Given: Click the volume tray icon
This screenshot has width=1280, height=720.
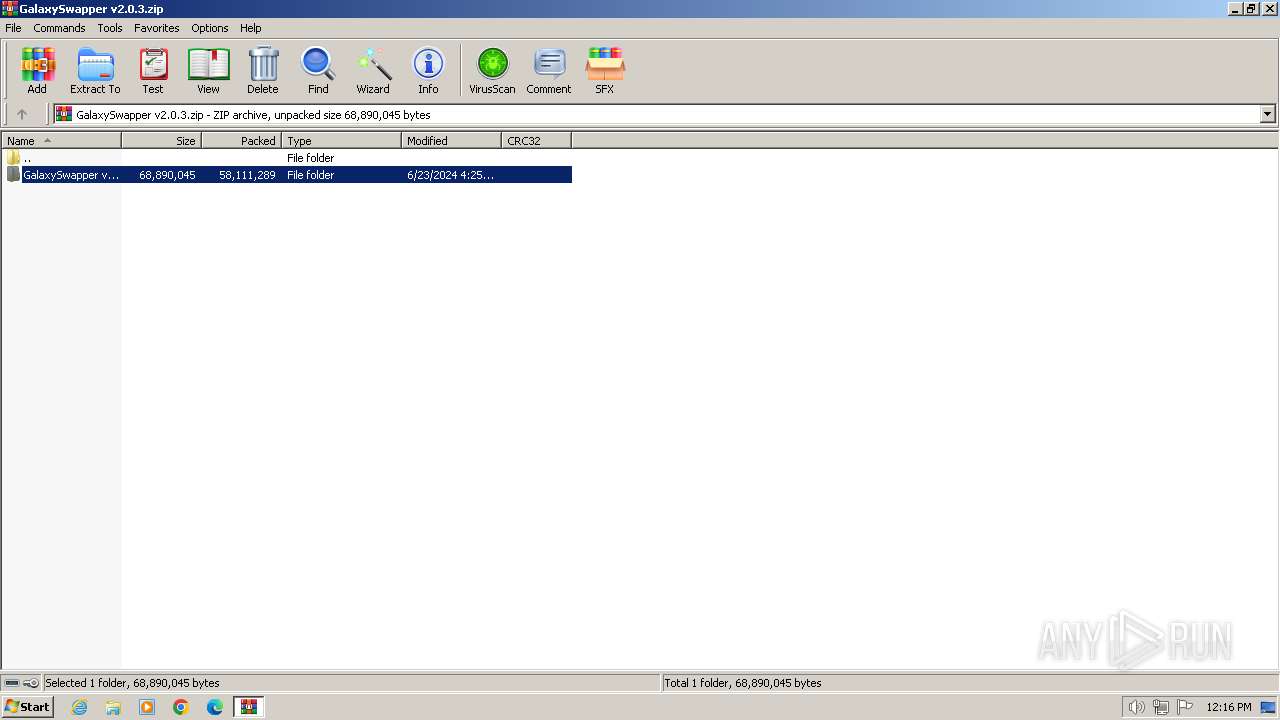Looking at the screenshot, I should point(1137,707).
